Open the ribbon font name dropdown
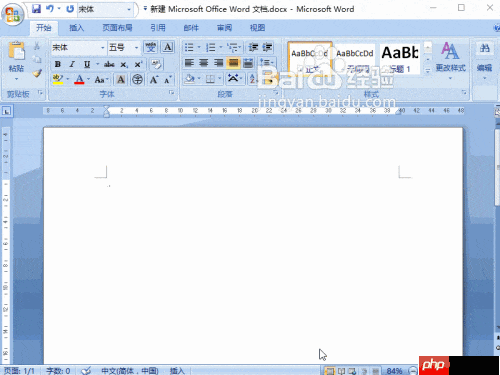Image resolution: width=500 pixels, height=375 pixels. [103, 48]
